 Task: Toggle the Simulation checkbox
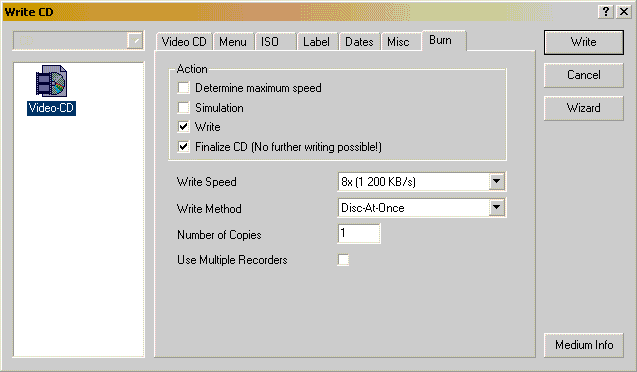184,108
